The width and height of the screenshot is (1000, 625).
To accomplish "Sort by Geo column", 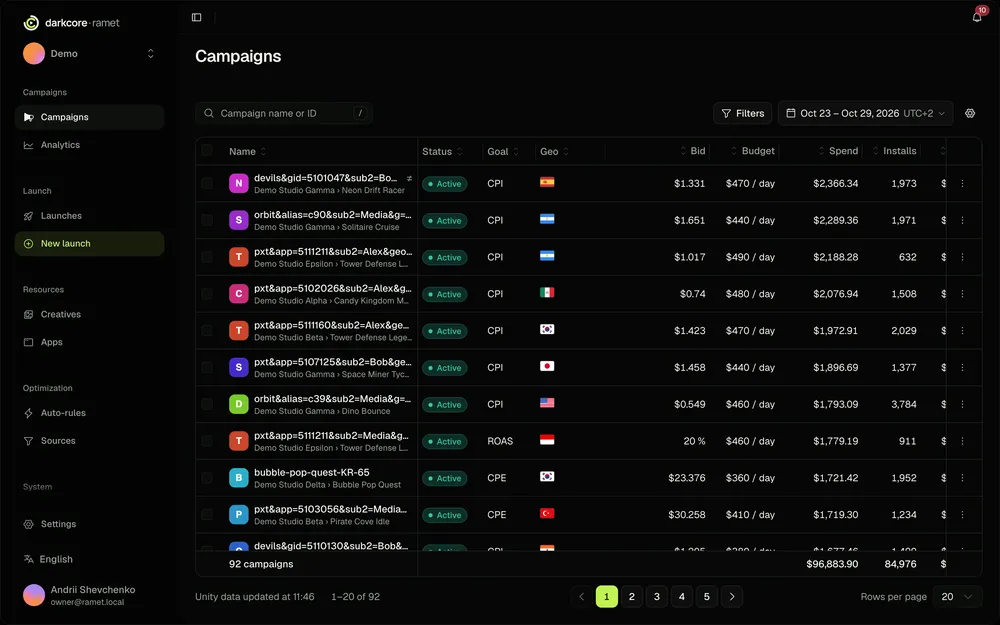I will [554, 151].
